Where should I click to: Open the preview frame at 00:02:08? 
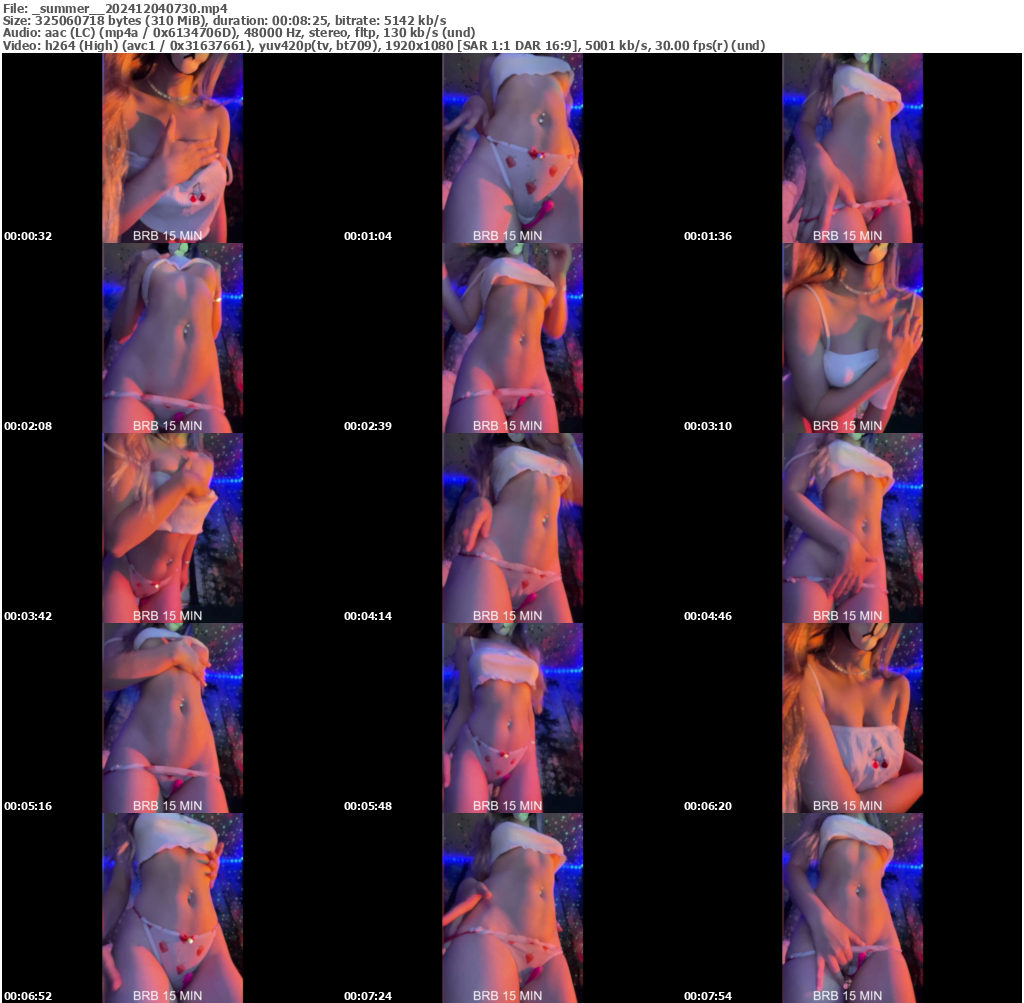tap(171, 337)
